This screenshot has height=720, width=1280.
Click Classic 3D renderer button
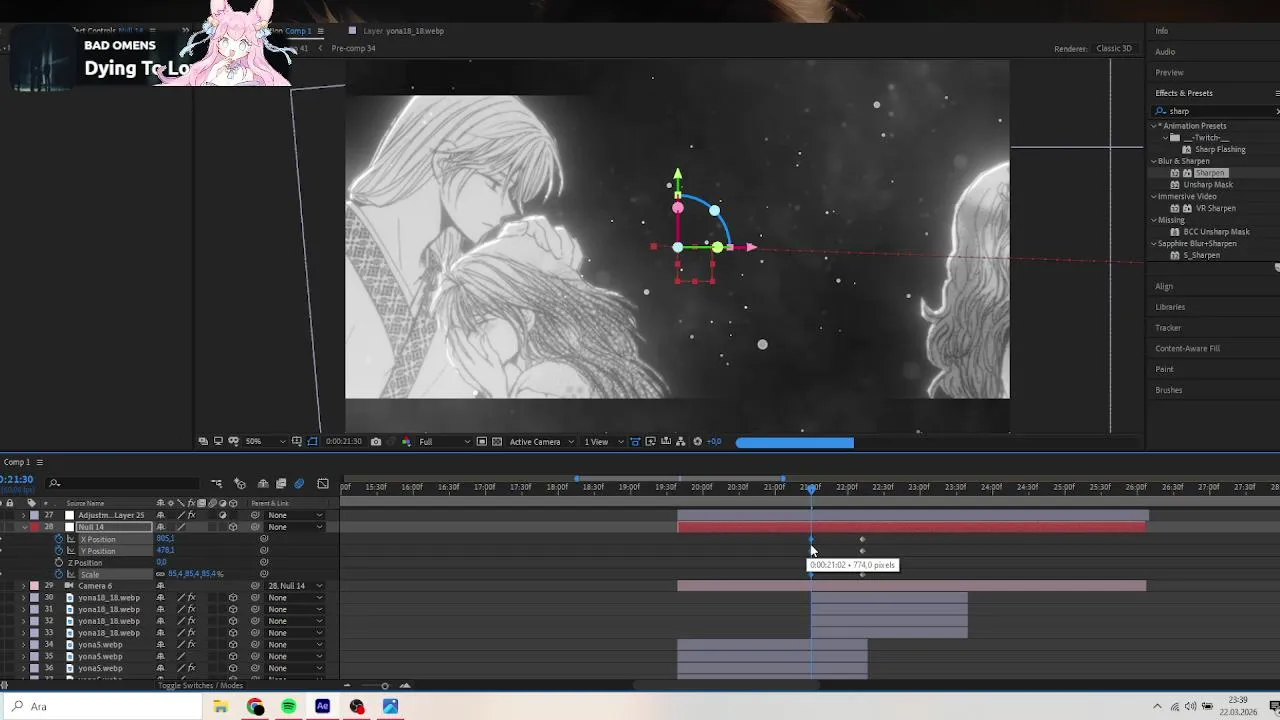pos(1114,49)
